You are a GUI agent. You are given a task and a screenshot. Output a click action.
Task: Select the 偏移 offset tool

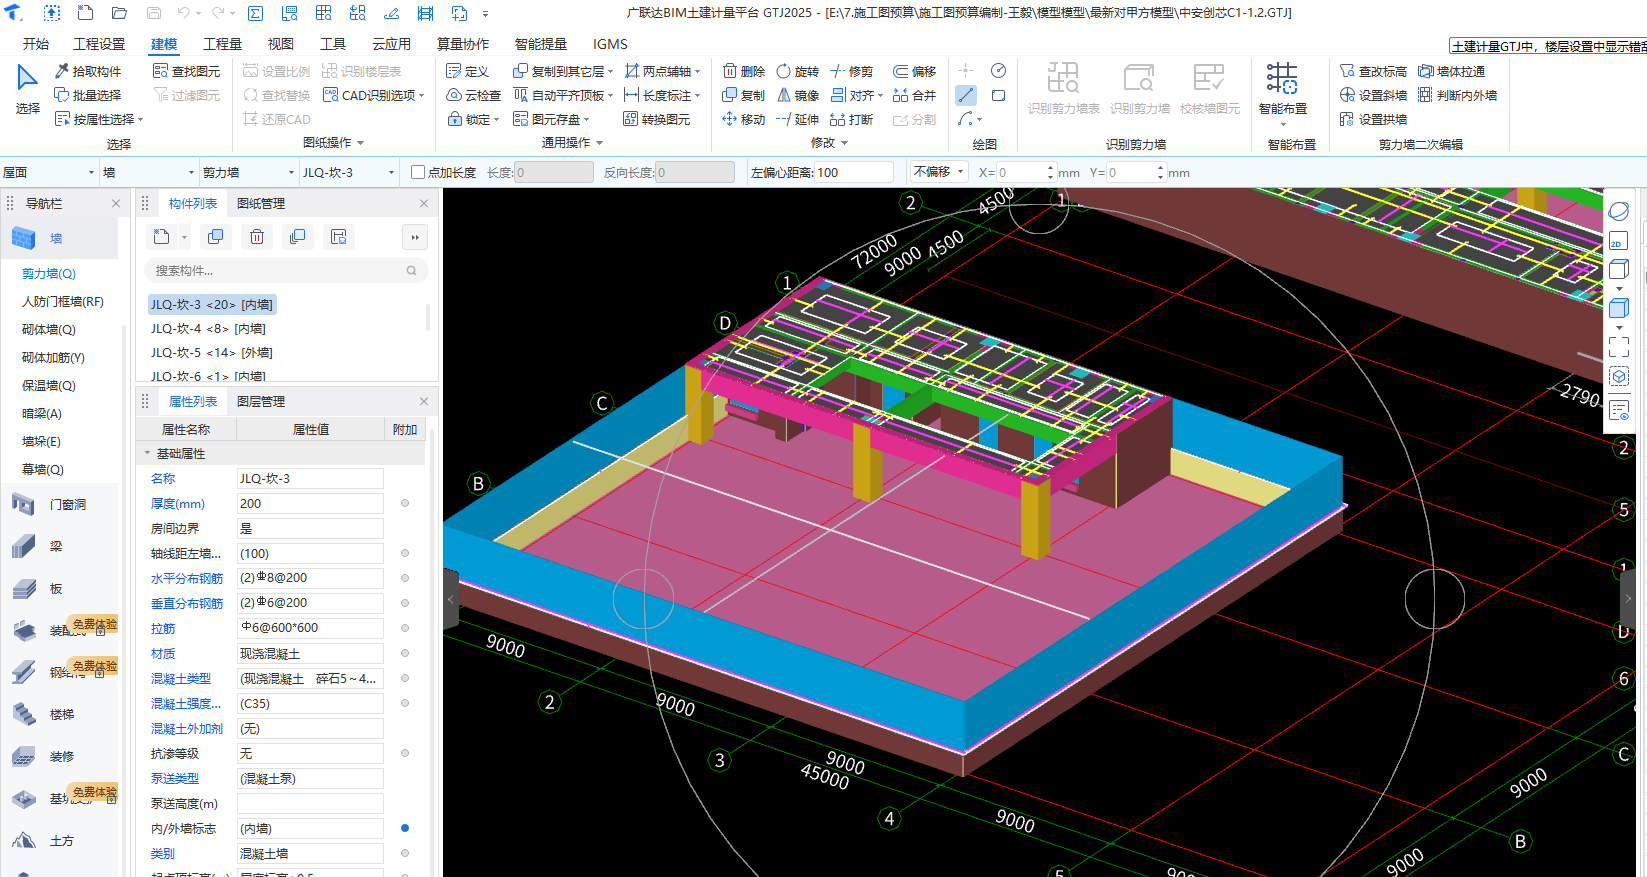click(x=914, y=71)
